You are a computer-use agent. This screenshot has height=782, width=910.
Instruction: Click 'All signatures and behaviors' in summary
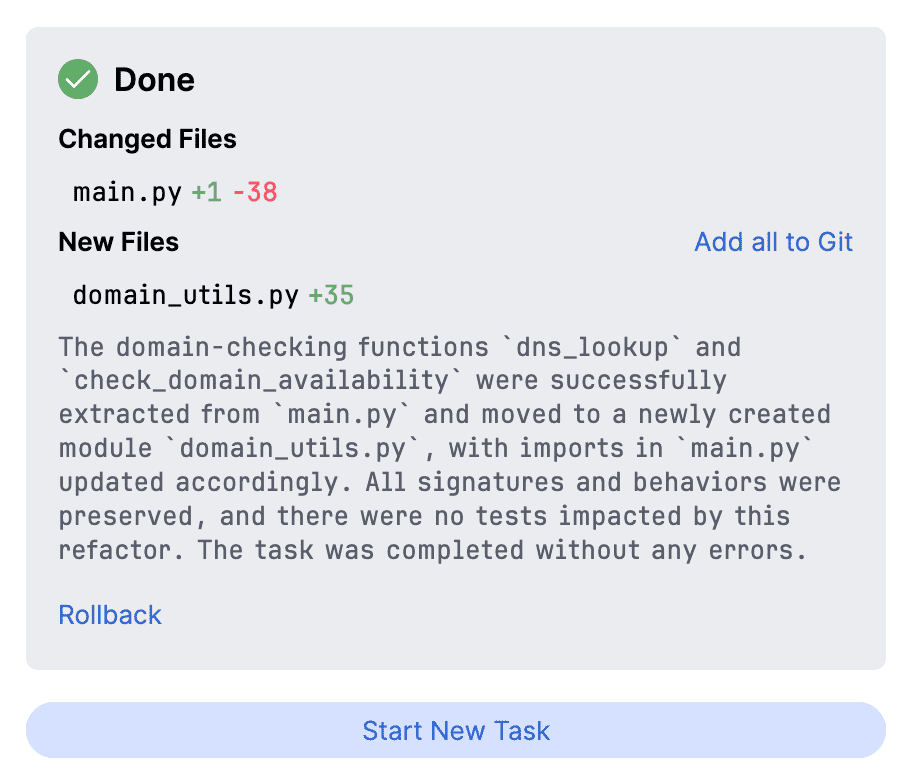click(566, 482)
